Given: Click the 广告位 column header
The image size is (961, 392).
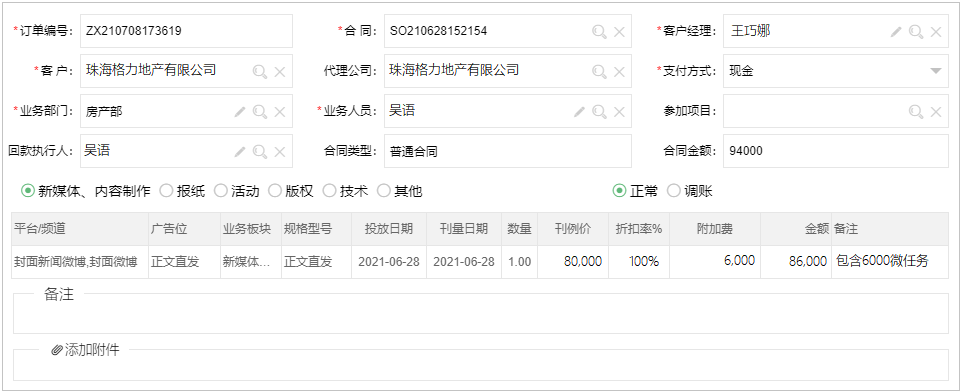Looking at the screenshot, I should coord(184,229).
